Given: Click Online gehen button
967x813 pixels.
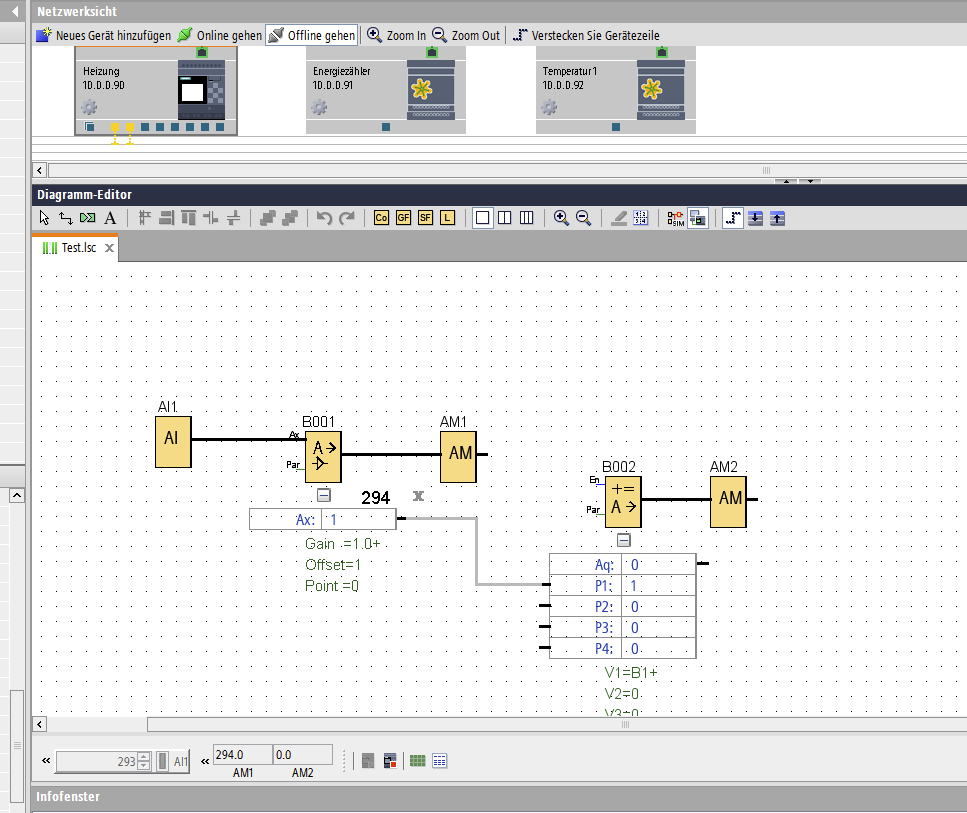Looking at the screenshot, I should [x=220, y=35].
